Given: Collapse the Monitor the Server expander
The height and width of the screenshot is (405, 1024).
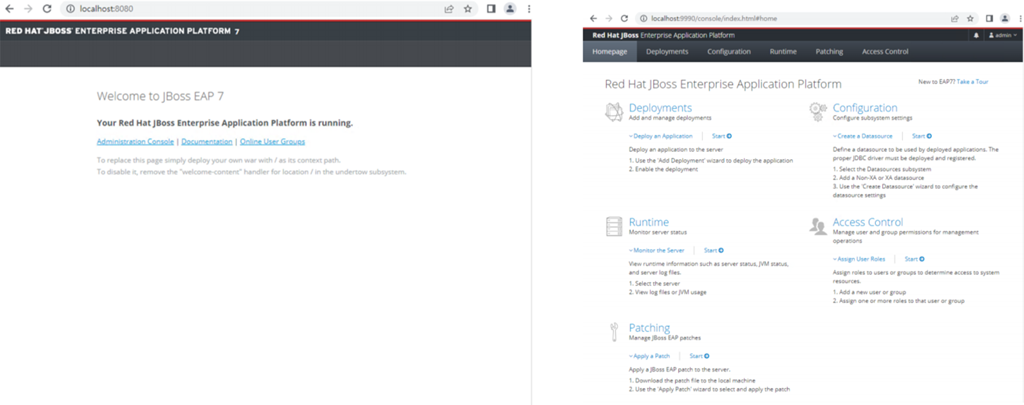Looking at the screenshot, I should click(x=656, y=250).
